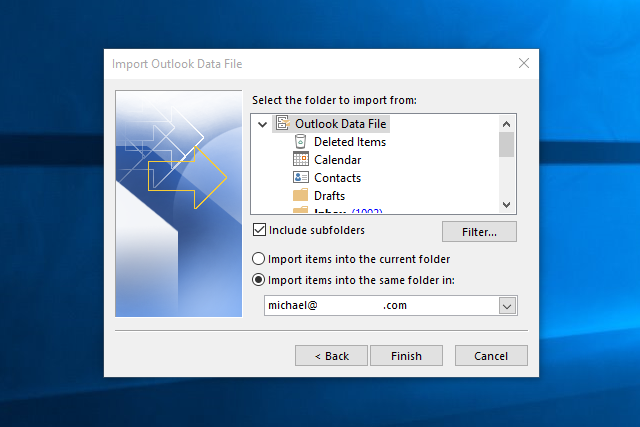Select Calendar folder text
This screenshot has height=427, width=640.
pyautogui.click(x=338, y=160)
